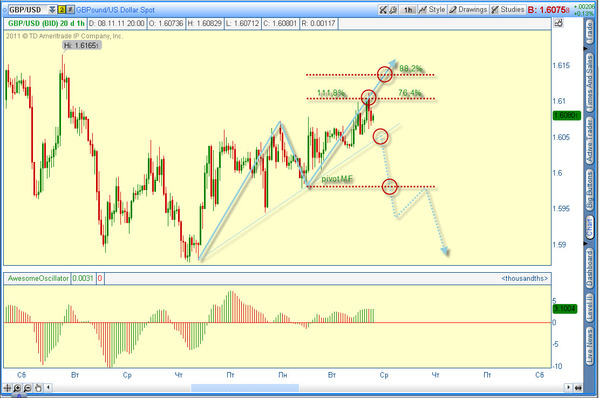This screenshot has width=599, height=398.
Task: Open the GBP/USD symbol dropdown arrow
Action: point(52,10)
